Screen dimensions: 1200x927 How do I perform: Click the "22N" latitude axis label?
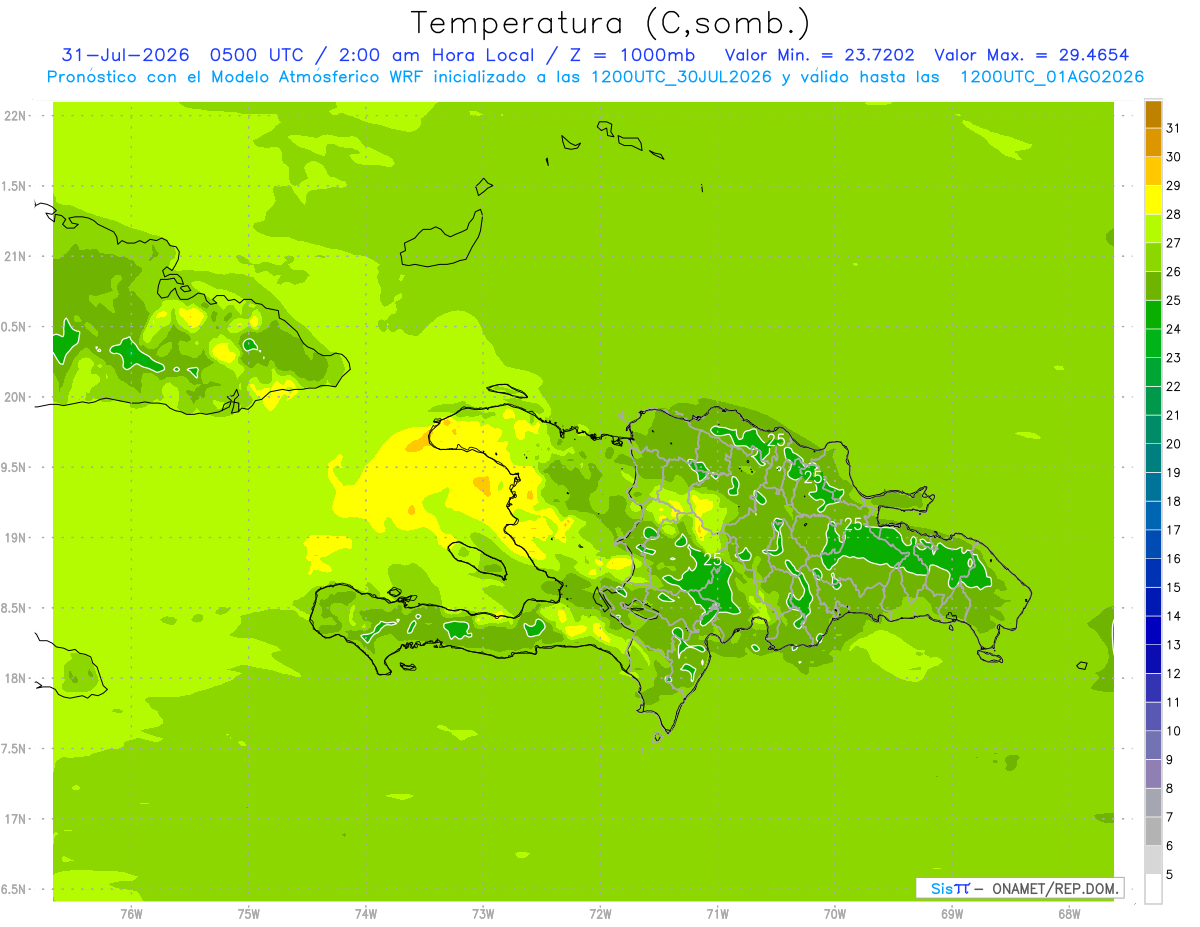point(15,116)
